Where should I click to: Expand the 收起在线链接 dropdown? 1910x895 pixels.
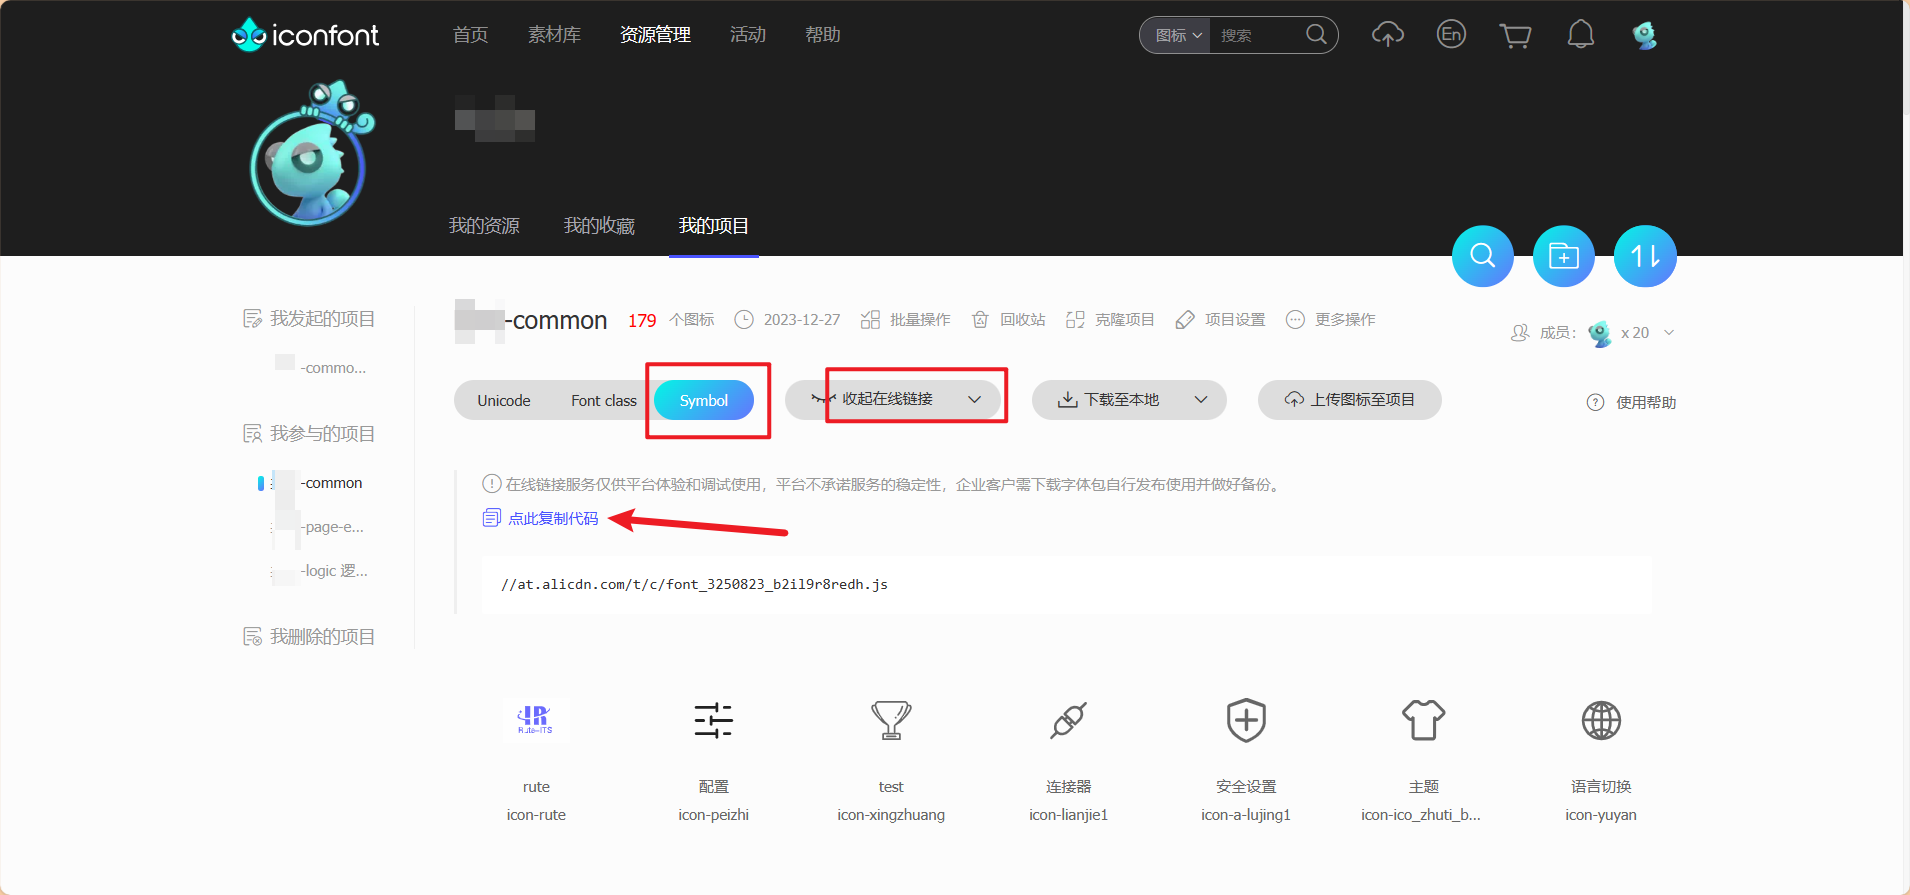974,400
